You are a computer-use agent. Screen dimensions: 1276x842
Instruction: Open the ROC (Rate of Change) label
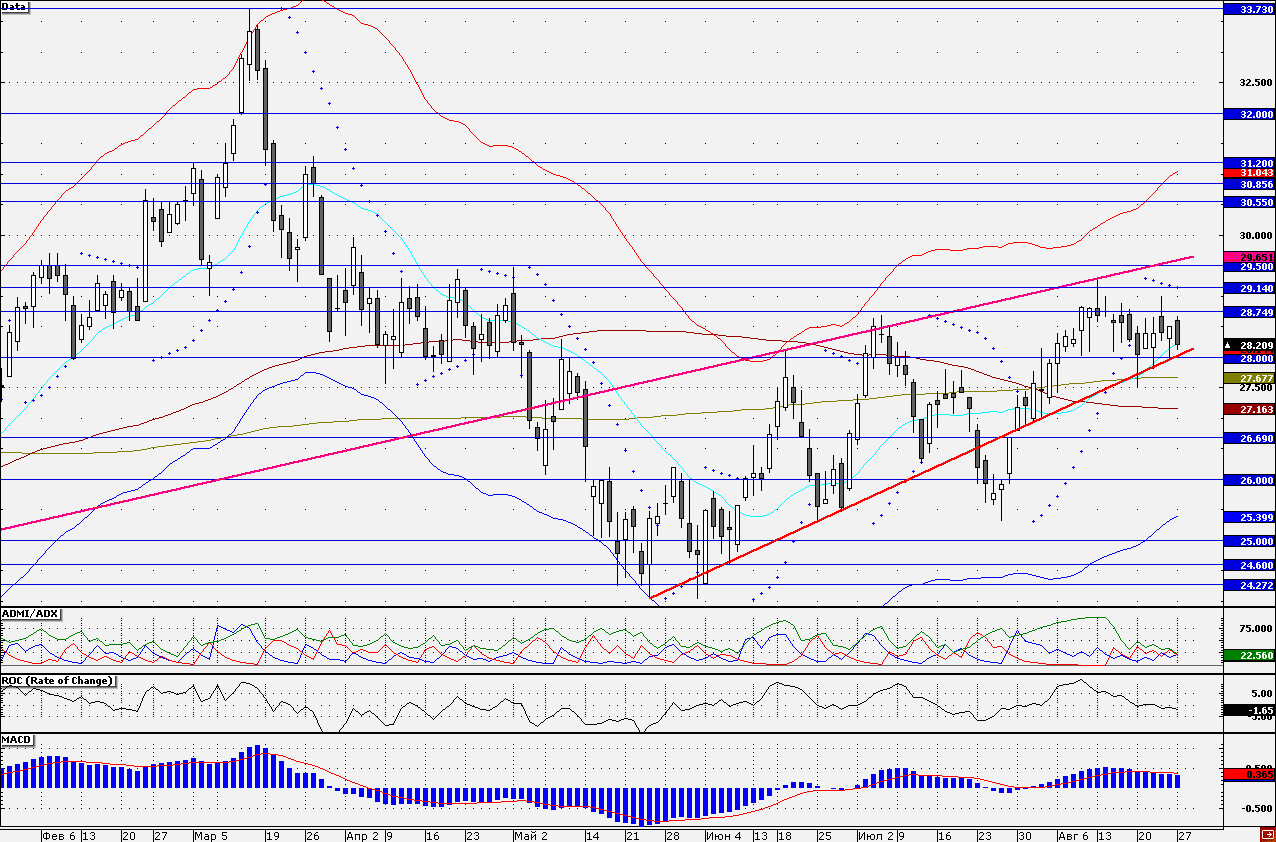(57, 680)
